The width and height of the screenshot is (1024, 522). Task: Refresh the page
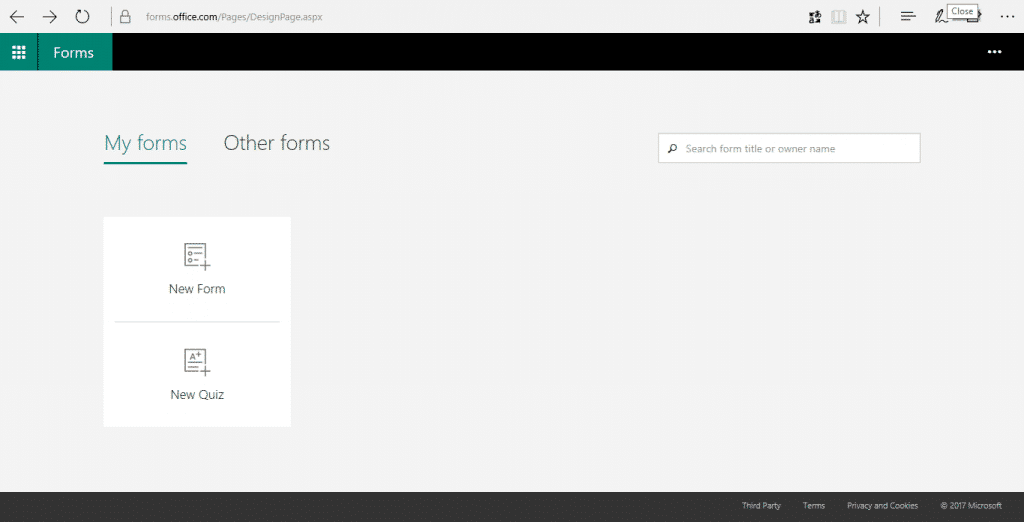click(x=83, y=17)
